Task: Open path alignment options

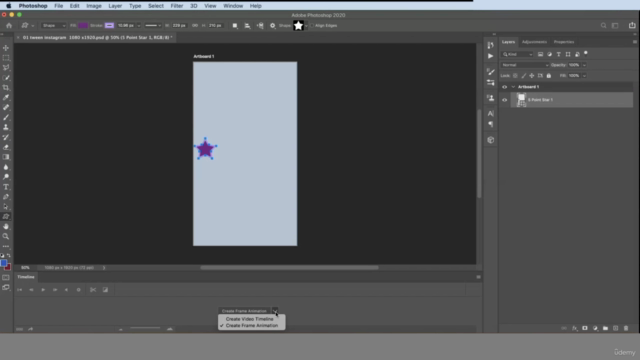Action: tap(247, 25)
